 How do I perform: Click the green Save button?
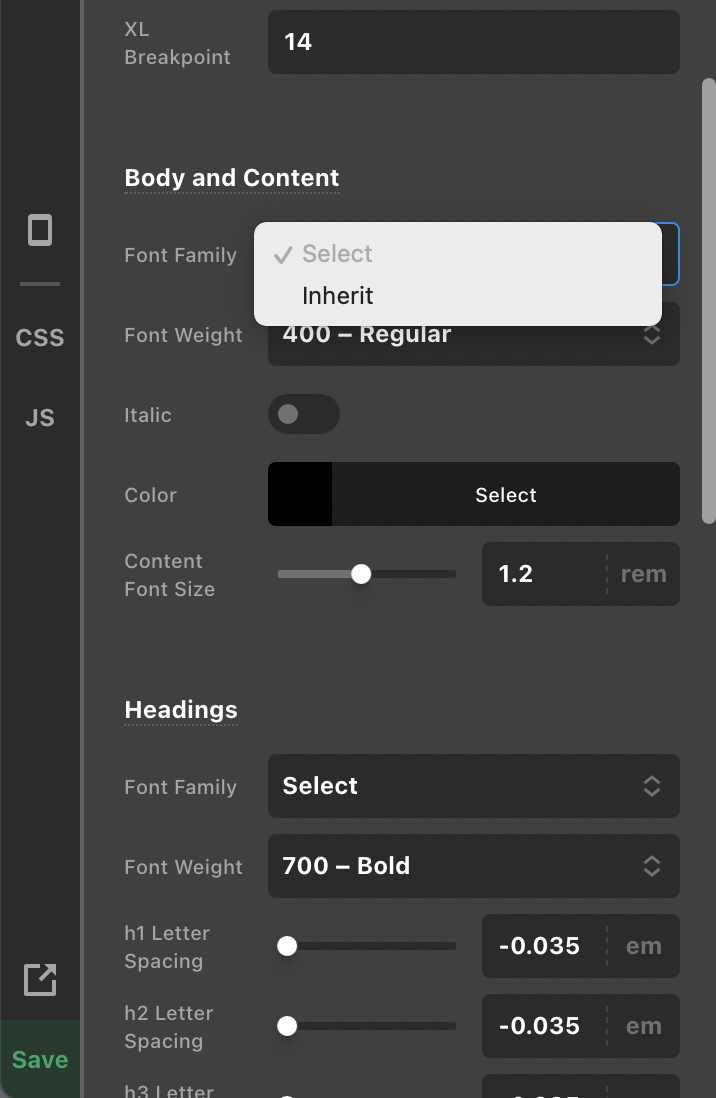click(x=40, y=1059)
